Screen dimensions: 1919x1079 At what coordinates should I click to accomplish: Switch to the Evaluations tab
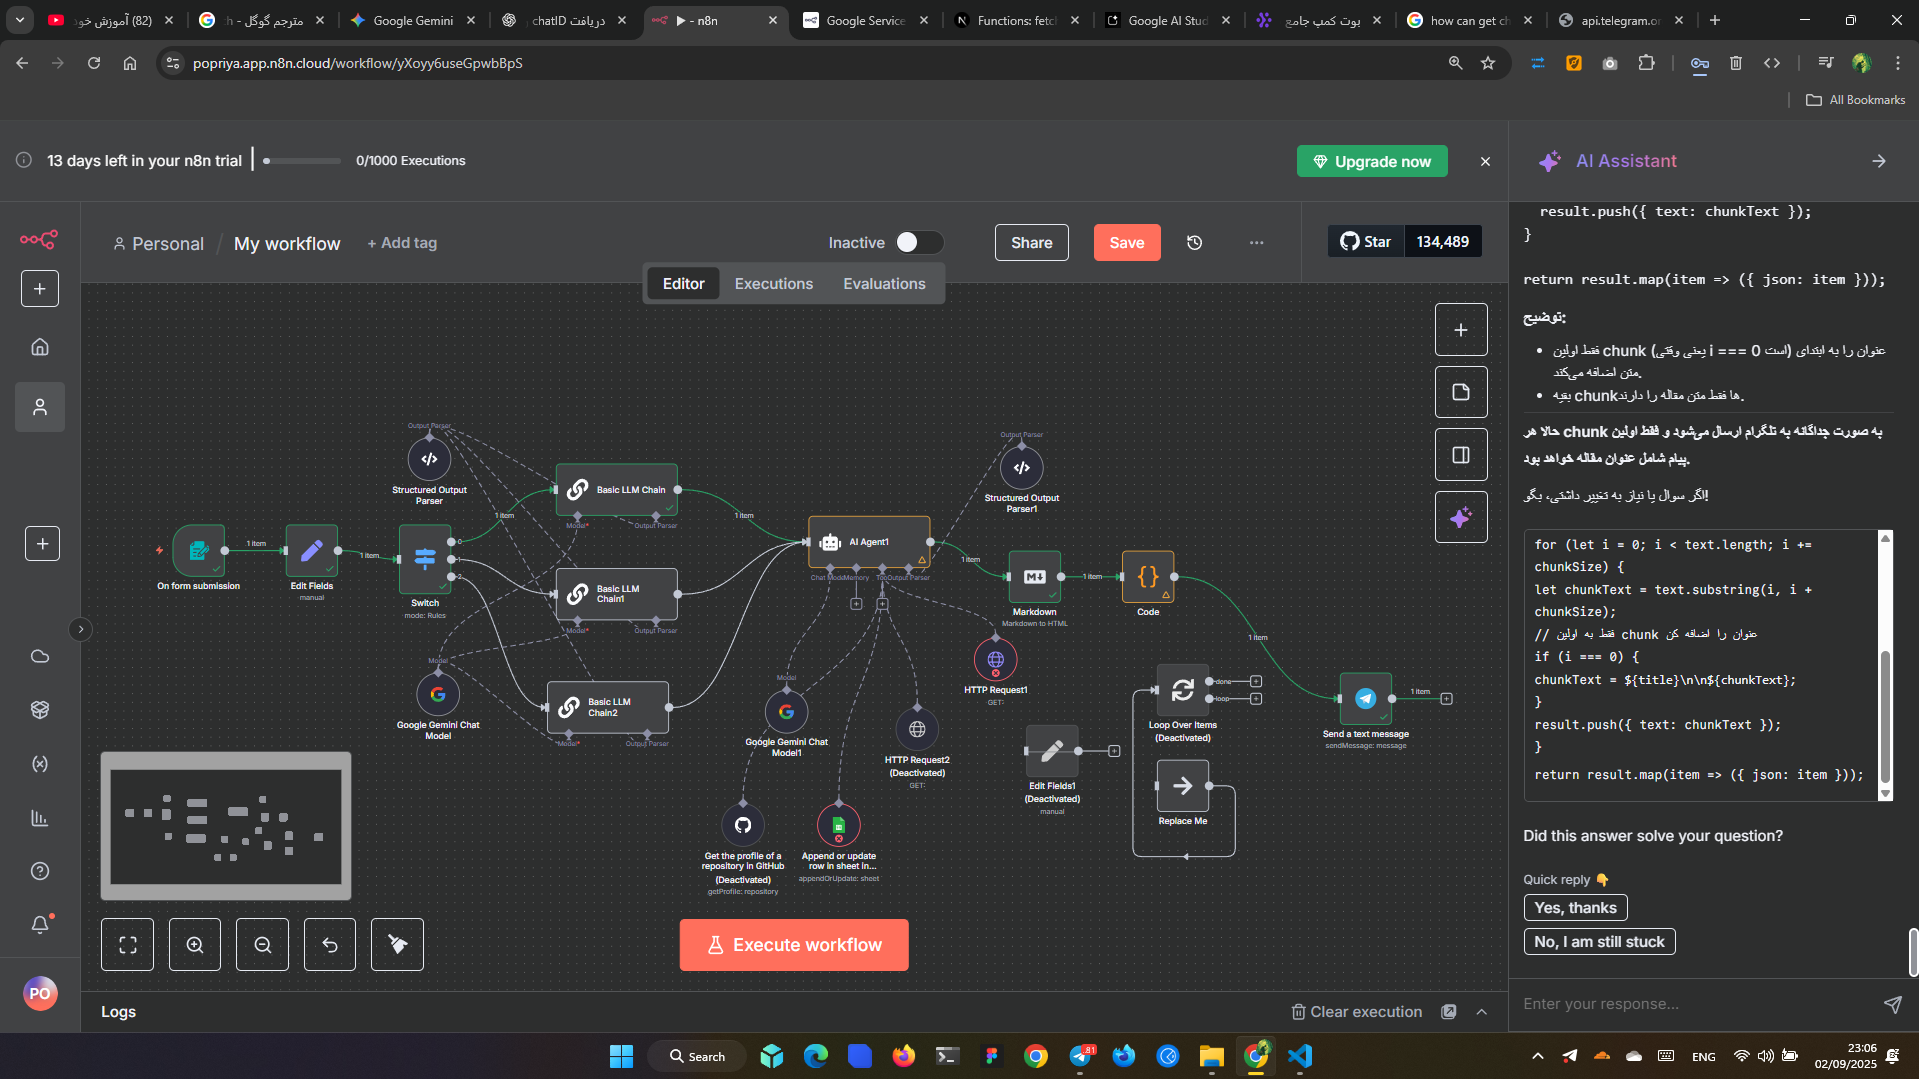point(884,284)
